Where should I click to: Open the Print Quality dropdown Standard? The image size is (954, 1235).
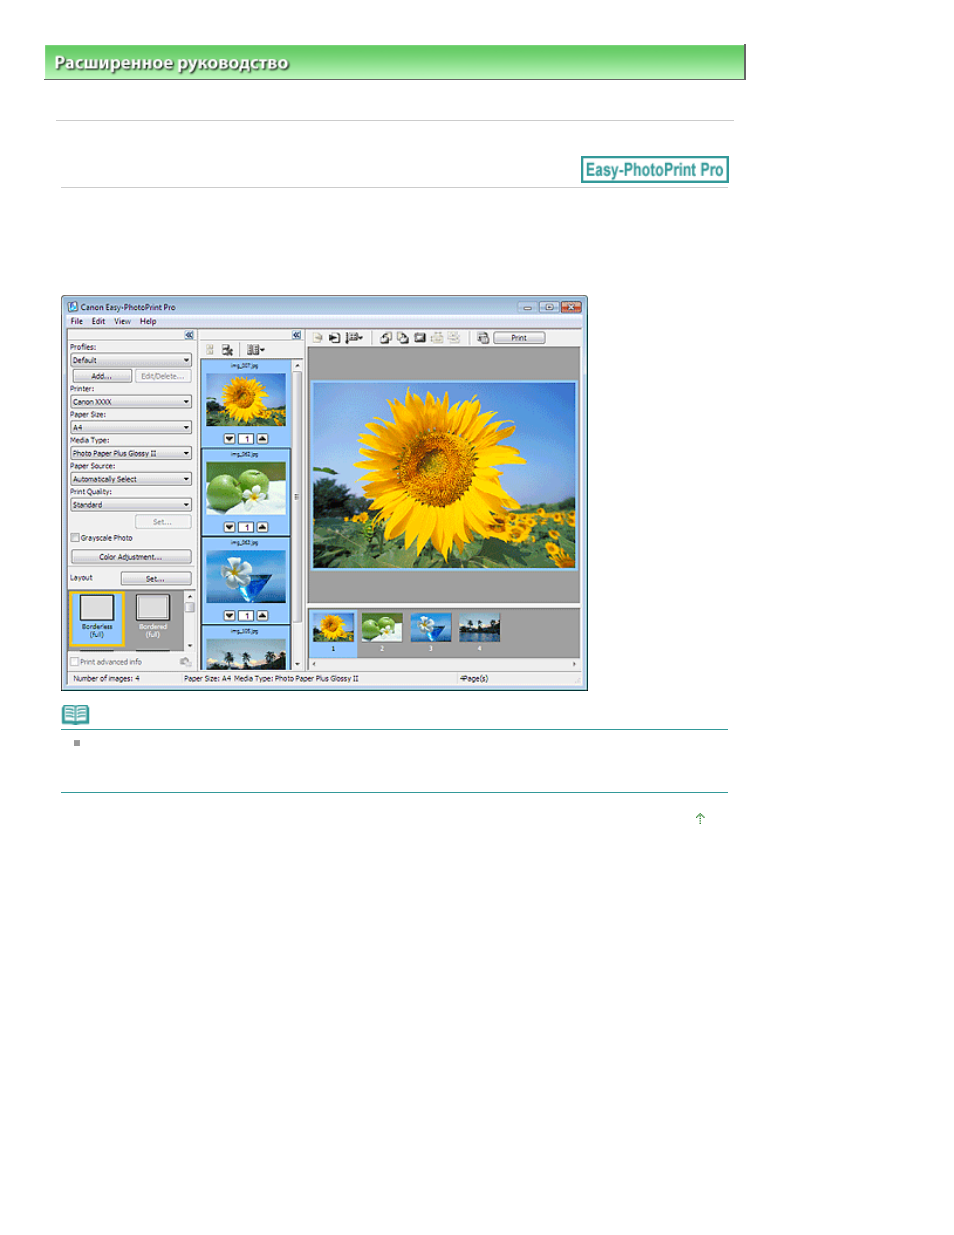(130, 505)
